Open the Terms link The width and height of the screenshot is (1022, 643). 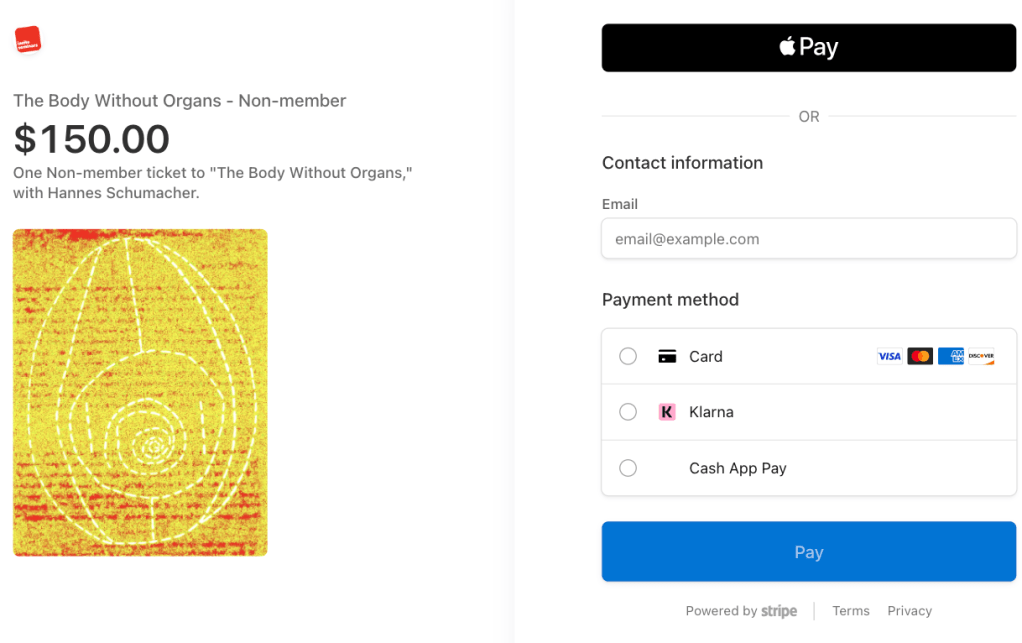tap(851, 611)
